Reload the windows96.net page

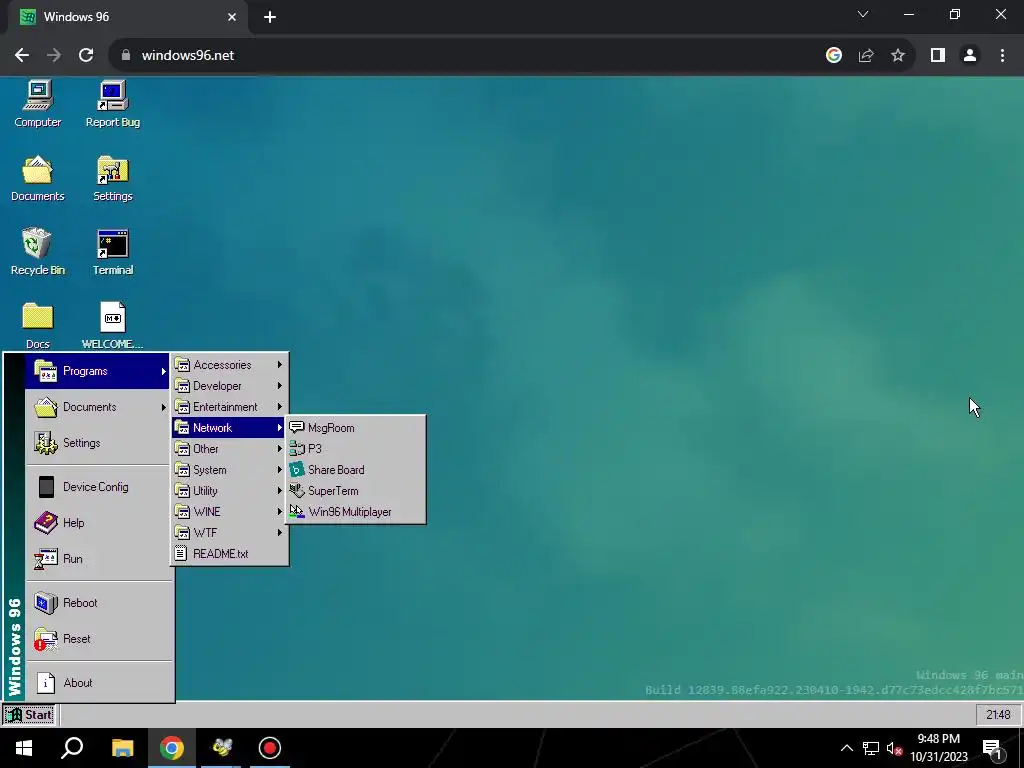pos(86,56)
